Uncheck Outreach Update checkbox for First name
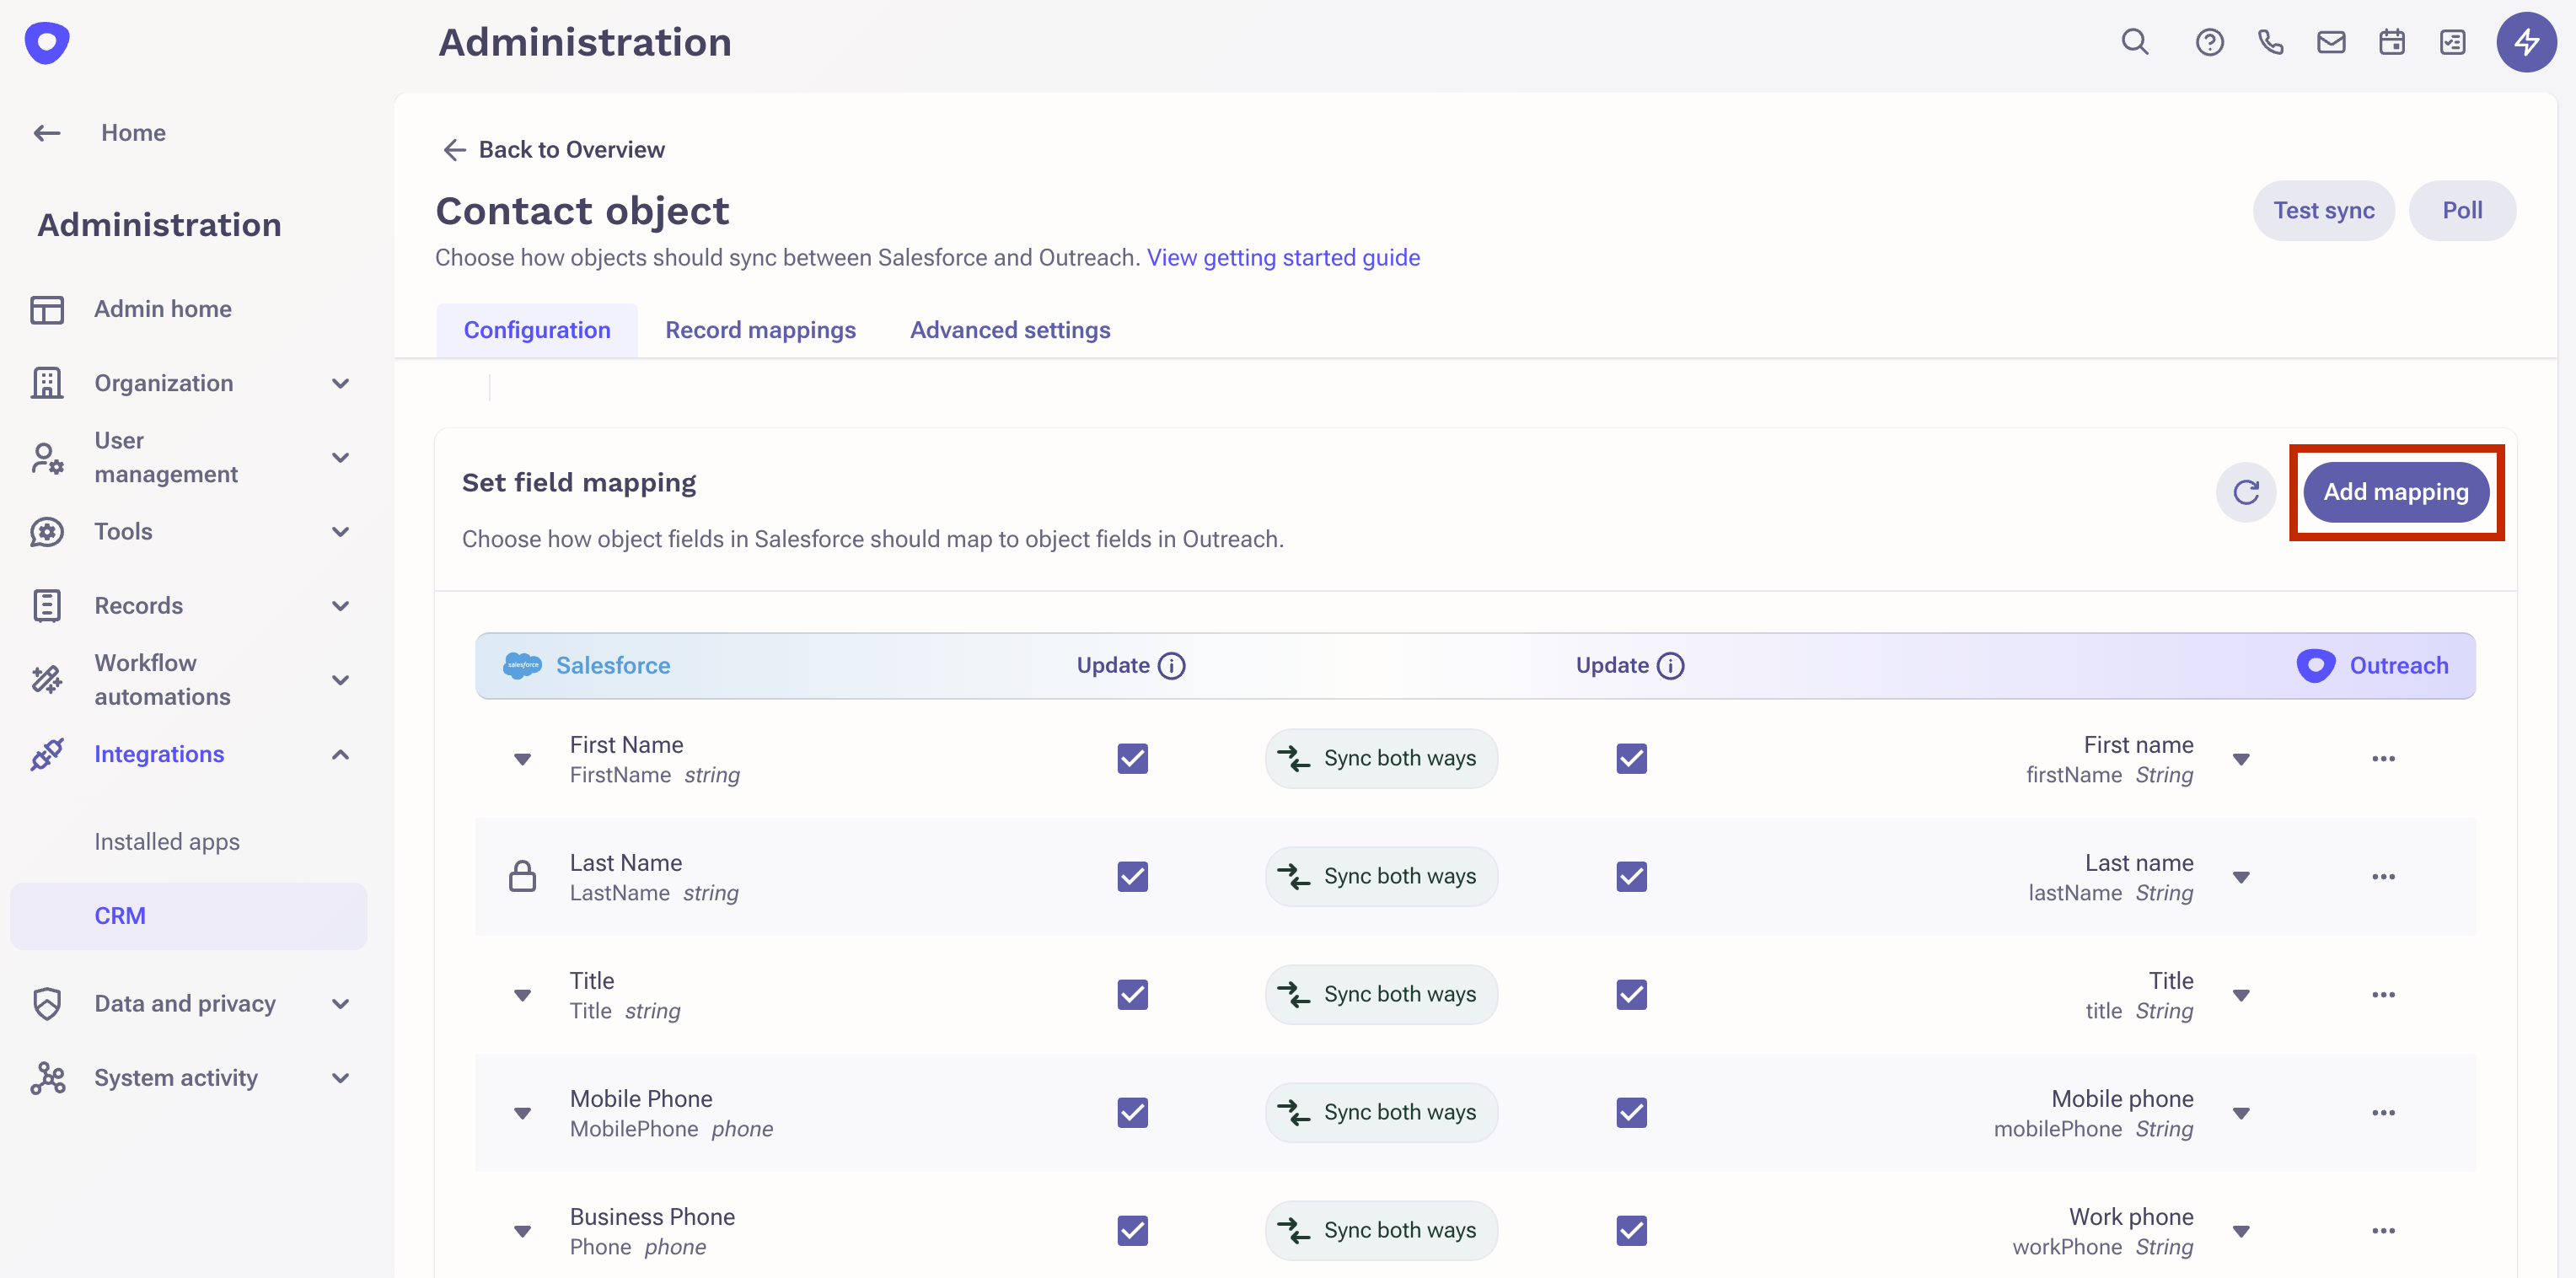The image size is (2576, 1278). coord(1631,759)
